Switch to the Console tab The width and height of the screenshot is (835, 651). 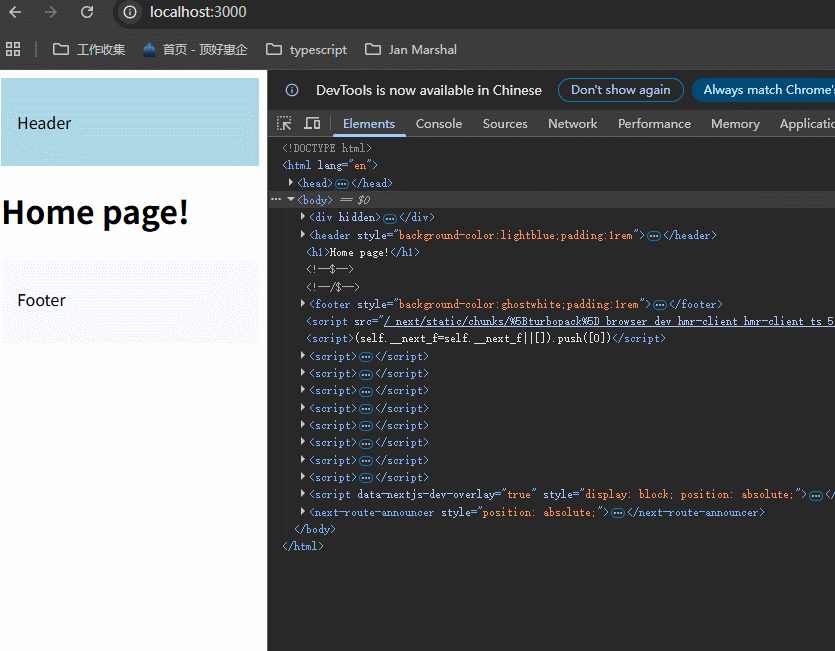tap(439, 124)
